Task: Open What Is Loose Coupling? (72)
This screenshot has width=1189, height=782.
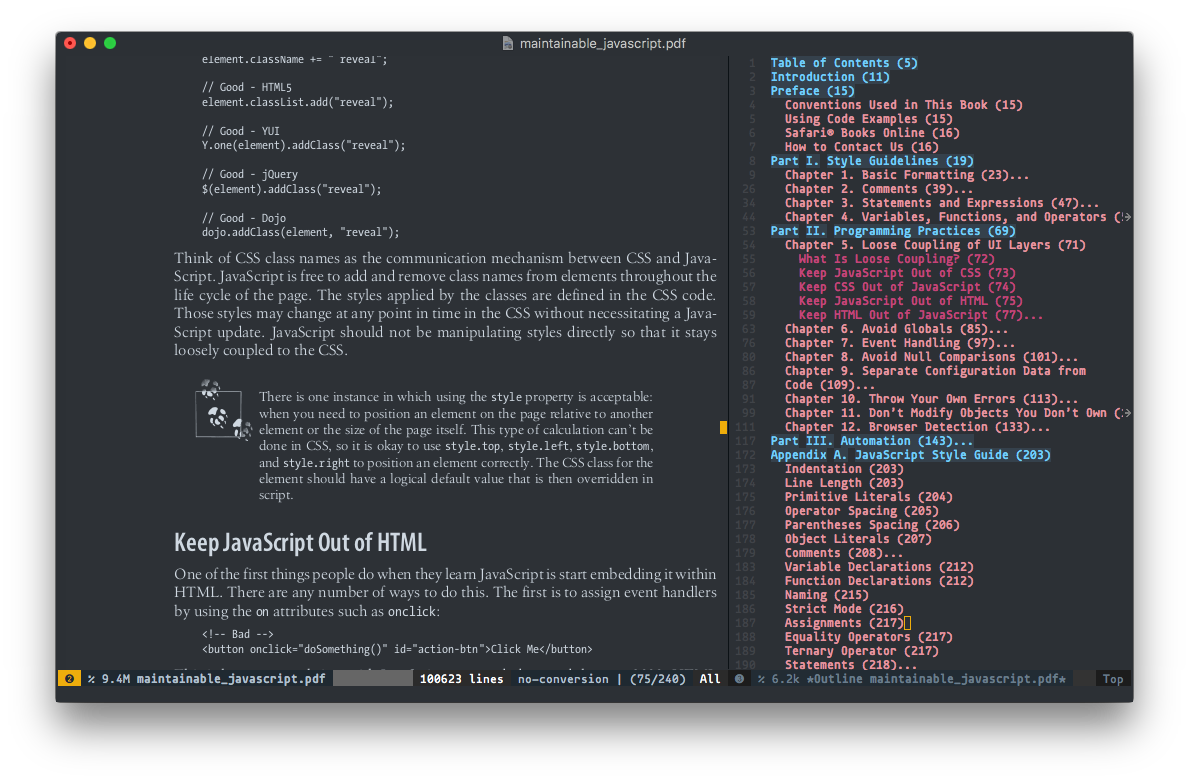Action: (896, 259)
